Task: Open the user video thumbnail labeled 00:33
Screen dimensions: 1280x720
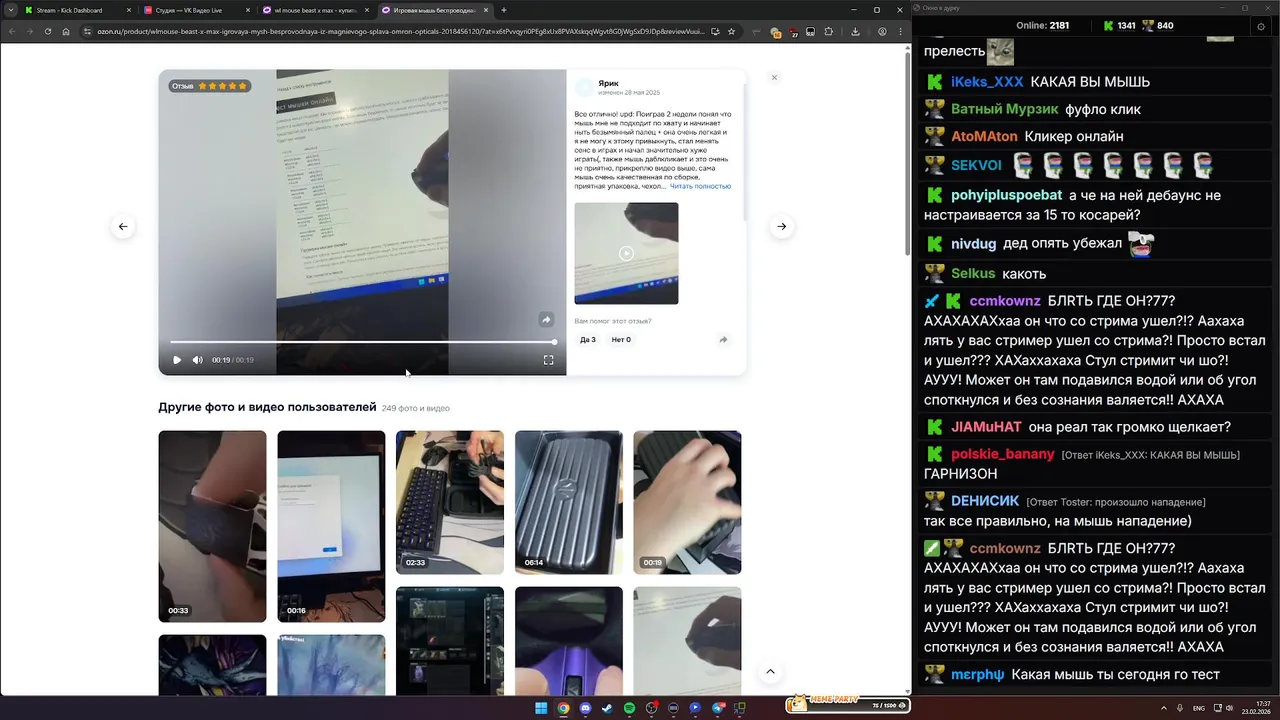Action: pos(212,526)
